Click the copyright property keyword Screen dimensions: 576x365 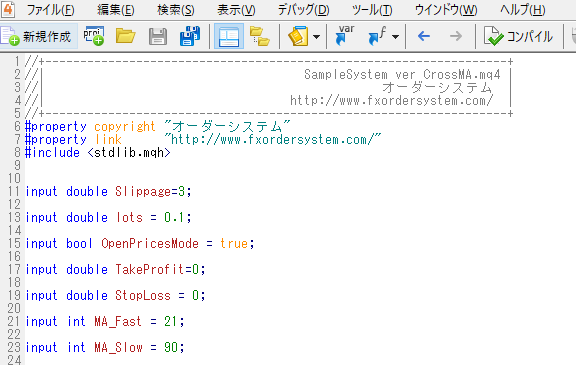(125, 126)
